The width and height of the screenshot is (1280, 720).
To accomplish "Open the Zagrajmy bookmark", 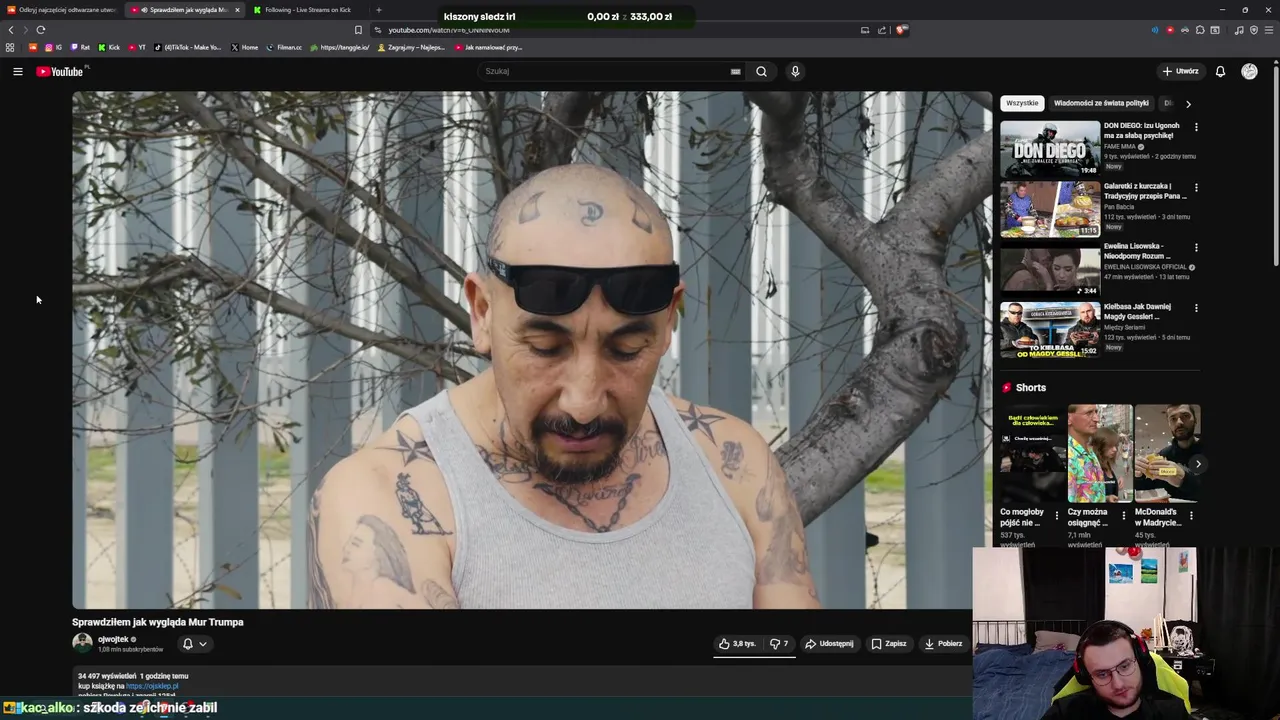I will 411,47.
